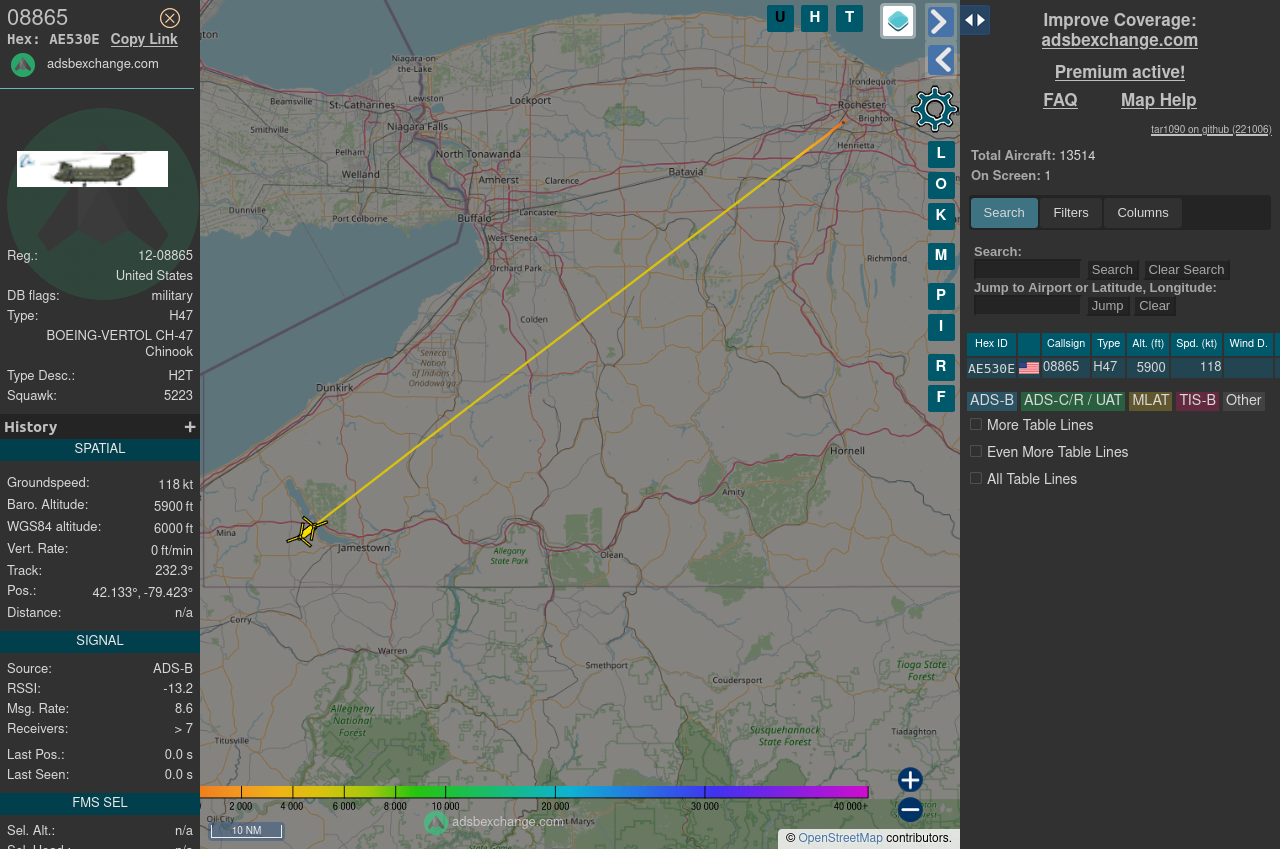Toggle the O map button
The height and width of the screenshot is (849, 1280).
click(x=941, y=185)
